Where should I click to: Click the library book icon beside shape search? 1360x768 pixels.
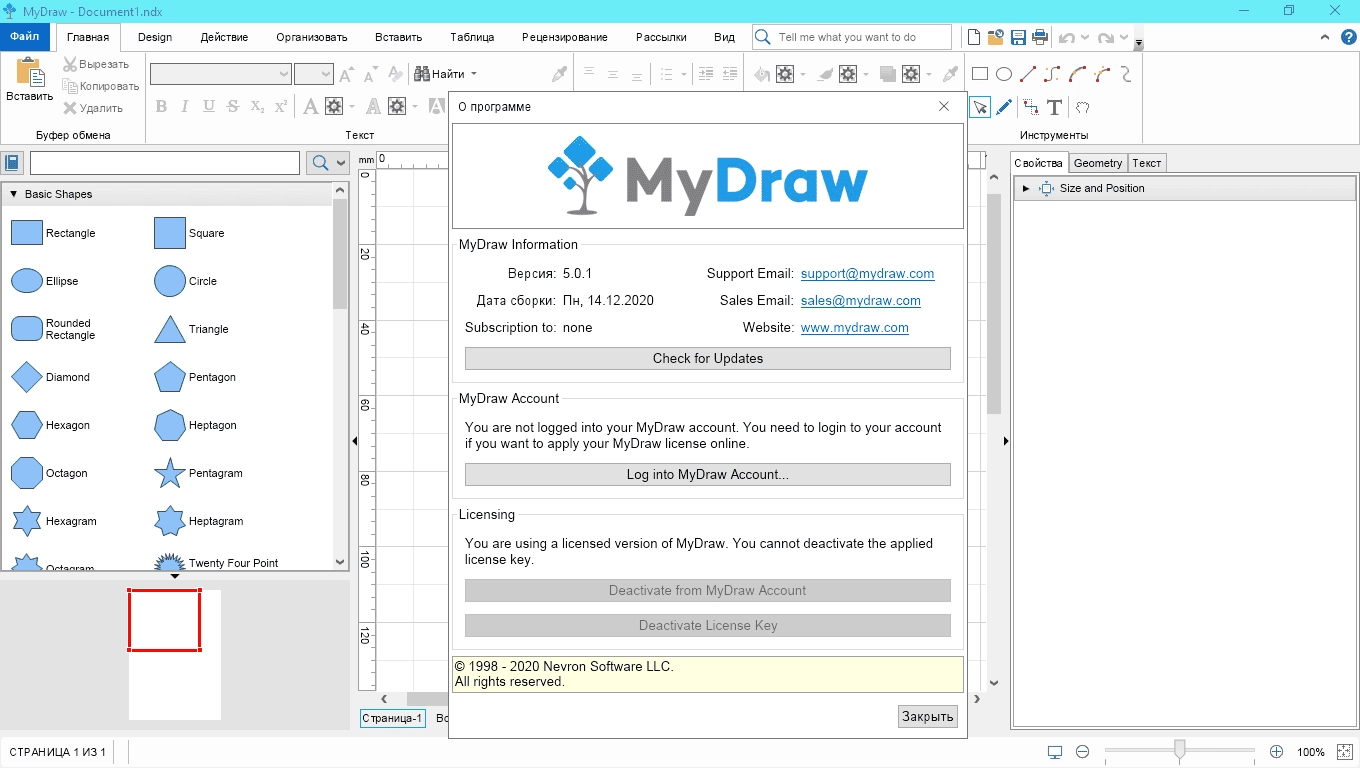(13, 163)
